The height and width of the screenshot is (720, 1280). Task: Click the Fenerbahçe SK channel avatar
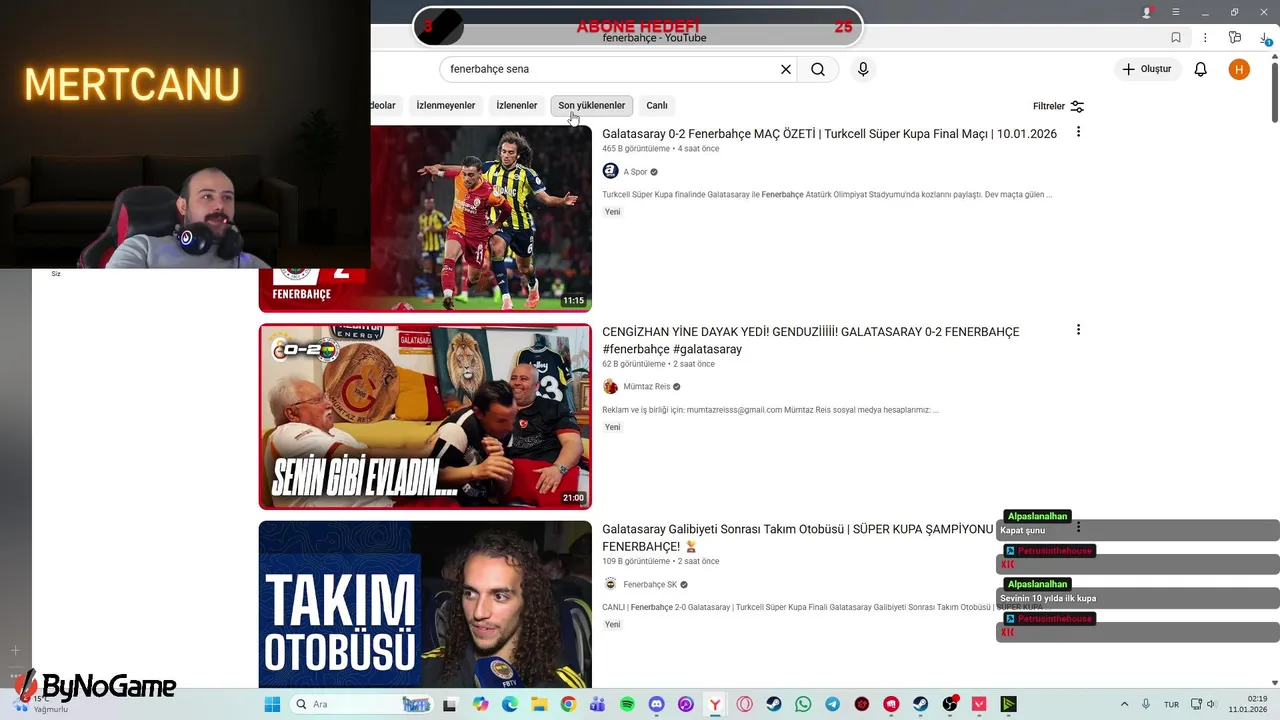[610, 585]
